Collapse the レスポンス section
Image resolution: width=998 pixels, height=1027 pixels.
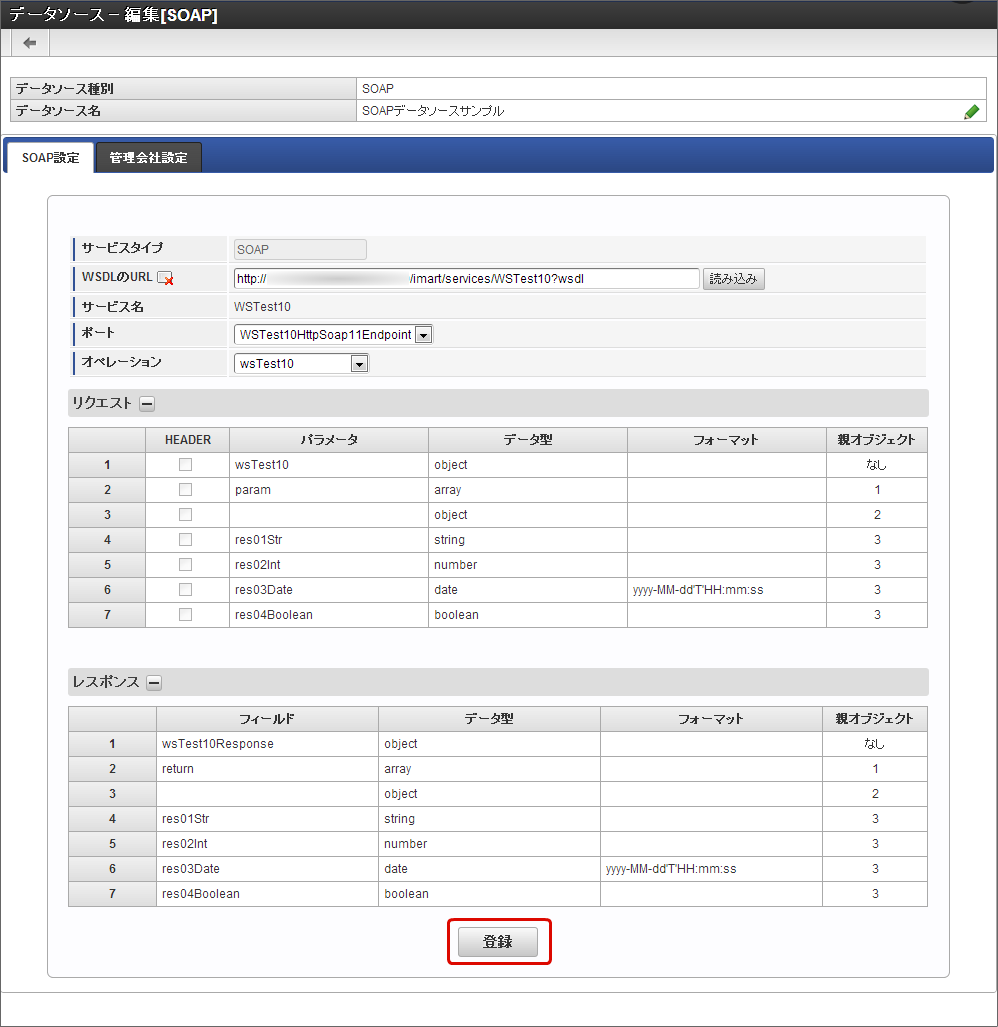(x=154, y=683)
